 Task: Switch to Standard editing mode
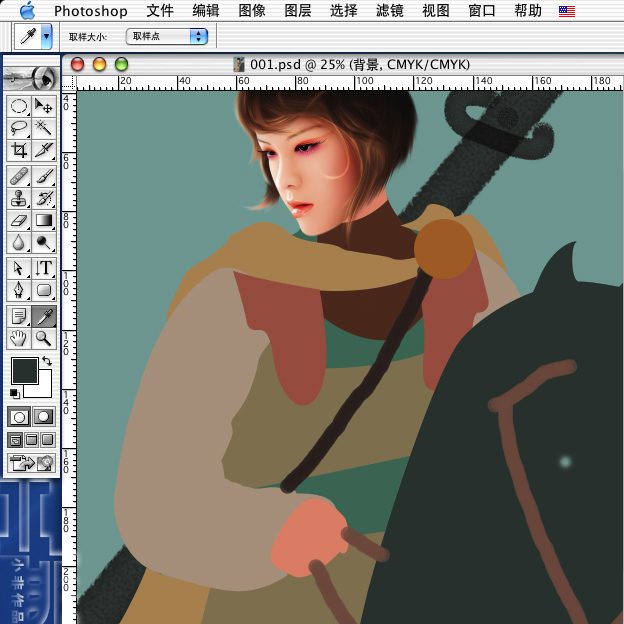click(19, 417)
